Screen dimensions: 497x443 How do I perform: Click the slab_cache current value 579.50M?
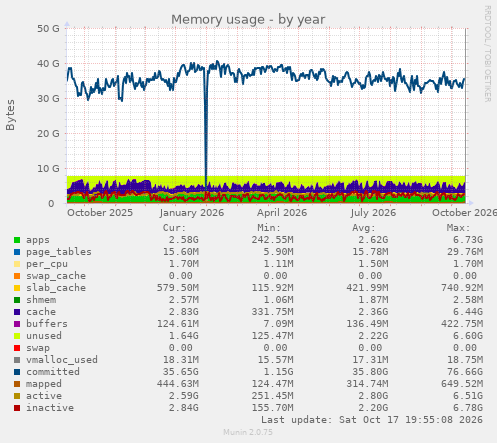tap(178, 288)
